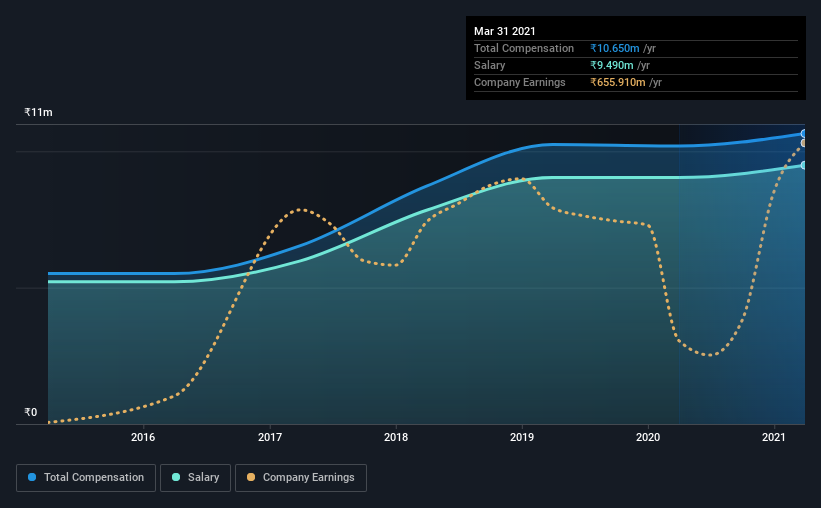The height and width of the screenshot is (508, 821).
Task: Toggle the Total Compensation legend button
Action: coord(86,478)
